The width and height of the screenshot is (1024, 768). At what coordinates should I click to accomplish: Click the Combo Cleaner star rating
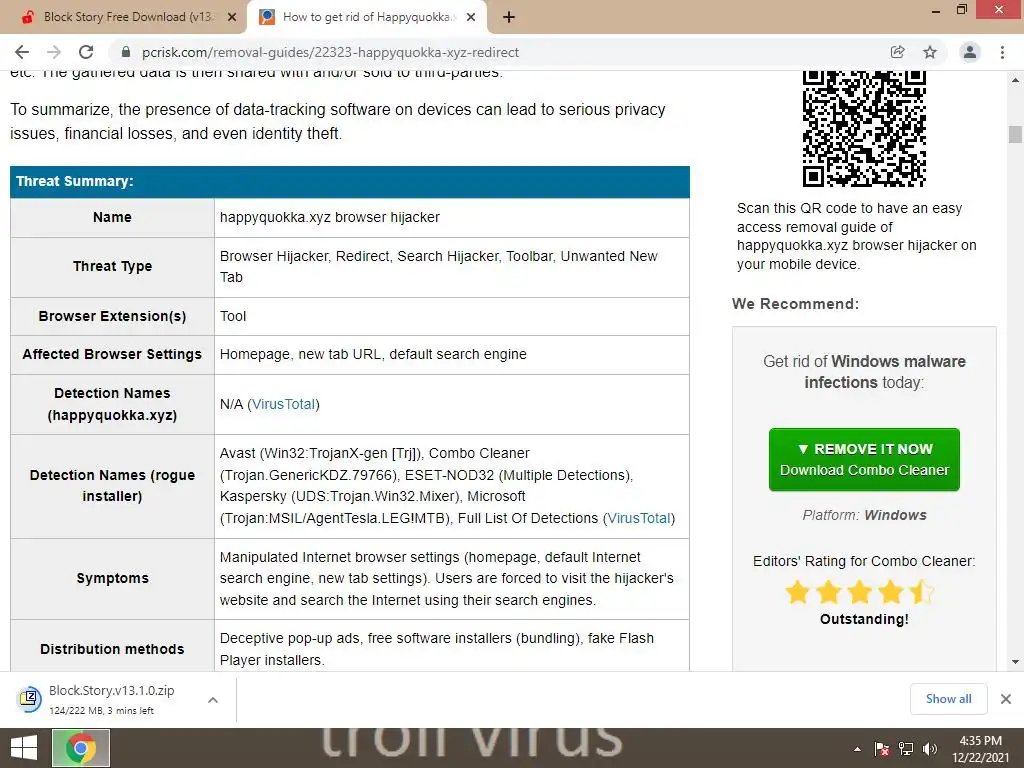point(859,592)
